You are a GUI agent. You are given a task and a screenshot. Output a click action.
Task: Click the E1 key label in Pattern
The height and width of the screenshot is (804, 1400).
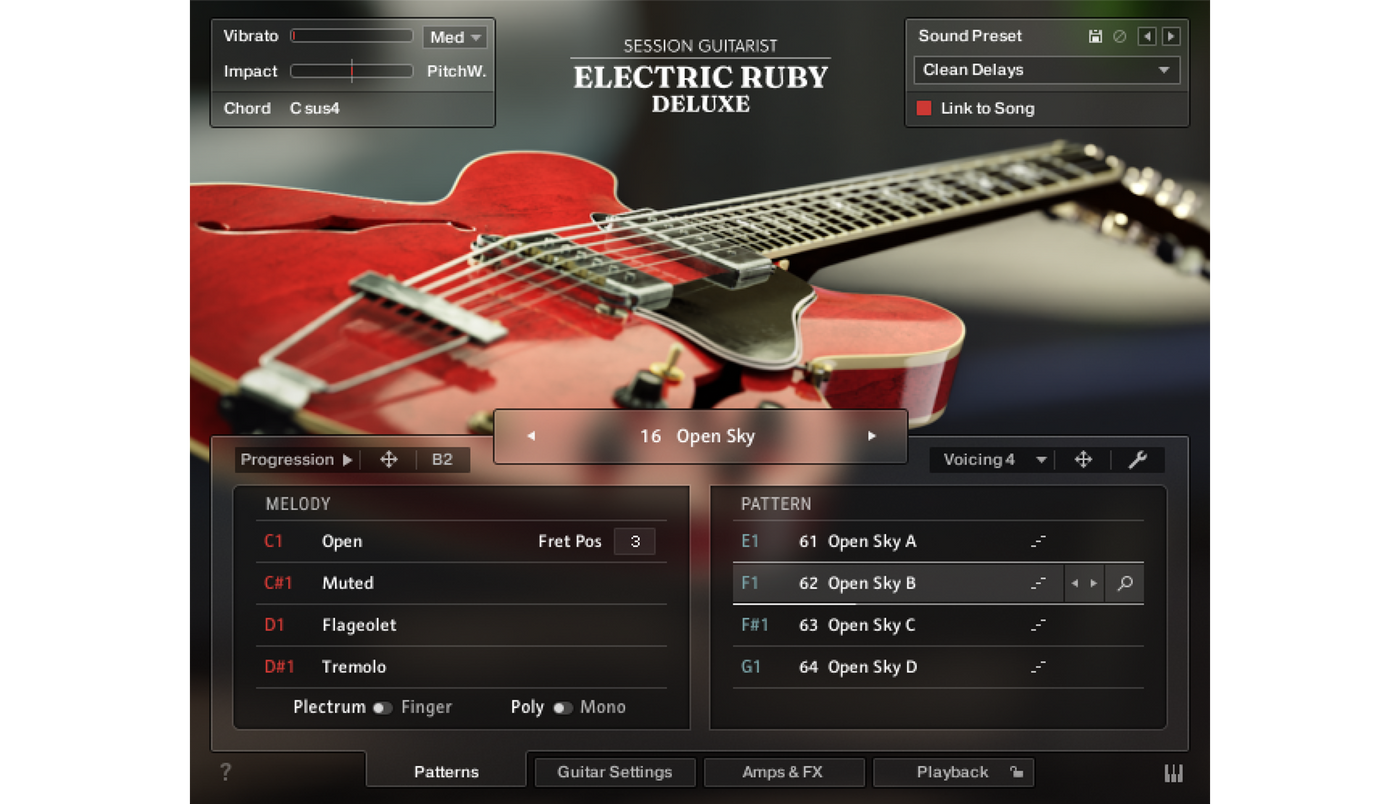[x=750, y=541]
